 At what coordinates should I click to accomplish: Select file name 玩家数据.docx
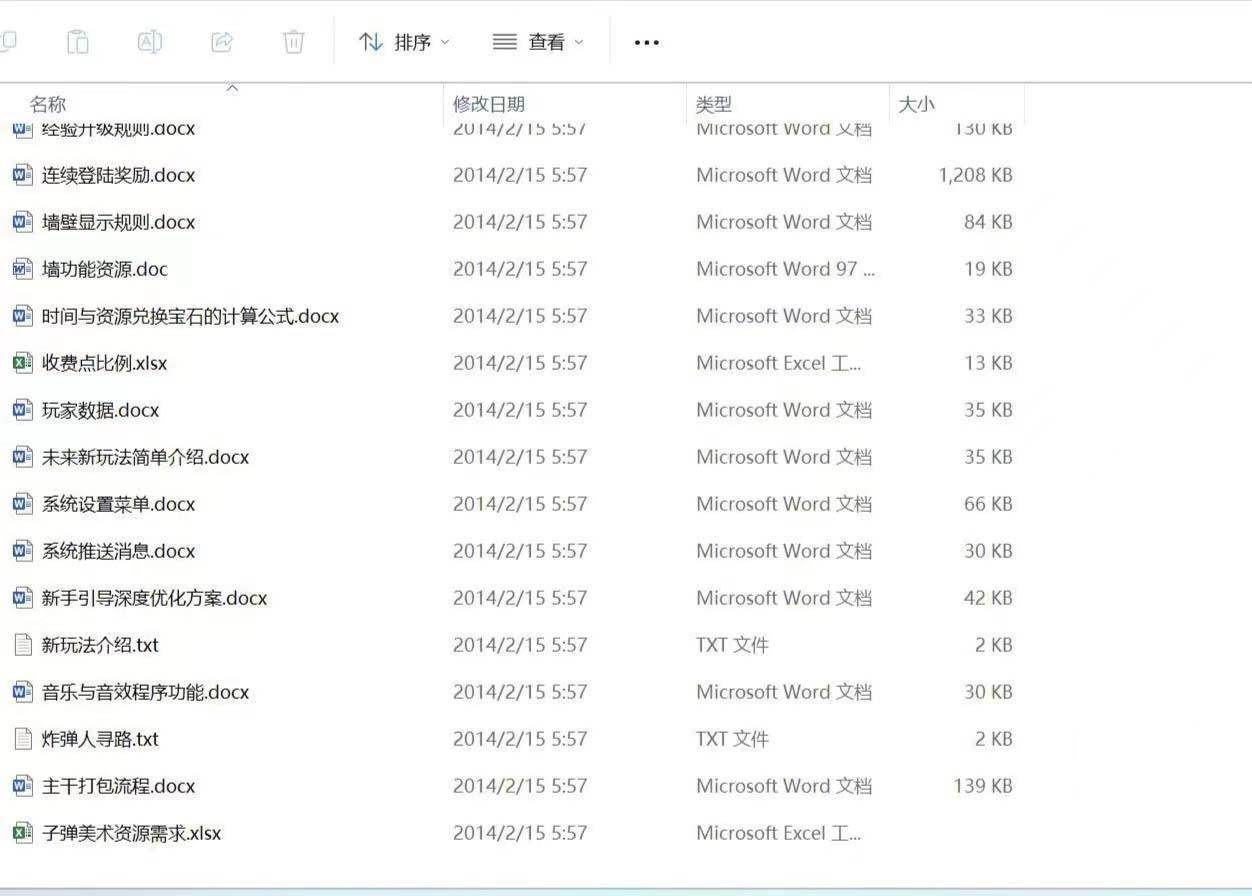[x=100, y=410]
